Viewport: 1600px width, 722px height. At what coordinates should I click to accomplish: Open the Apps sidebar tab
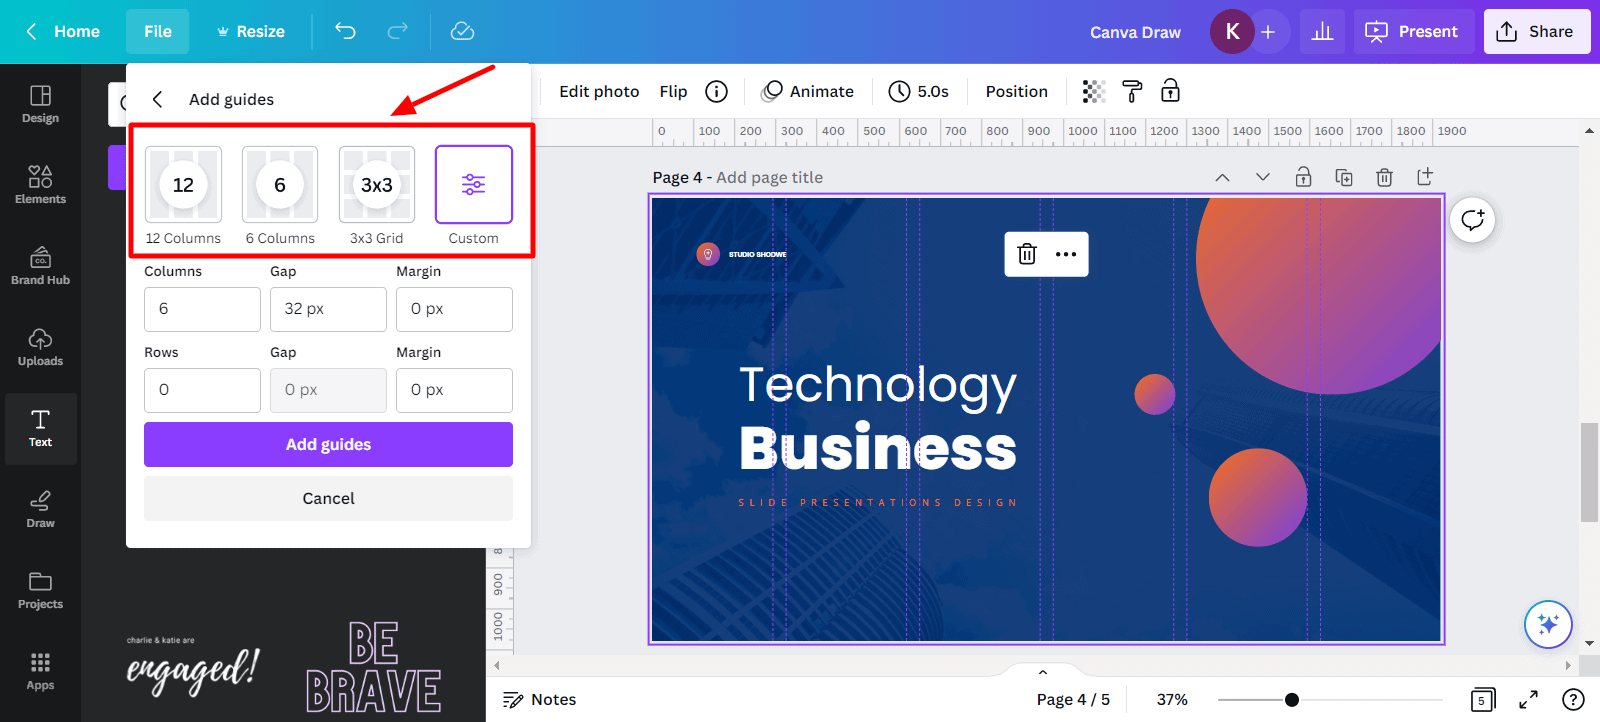point(40,672)
